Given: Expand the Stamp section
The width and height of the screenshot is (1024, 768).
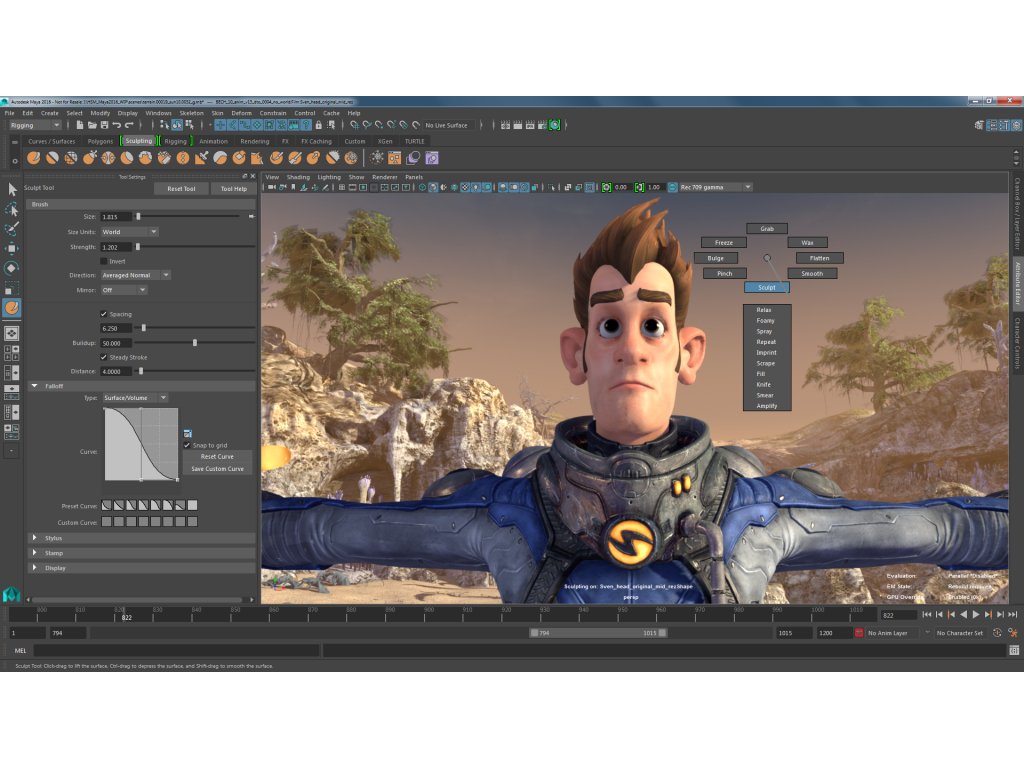Looking at the screenshot, I should tap(33, 552).
